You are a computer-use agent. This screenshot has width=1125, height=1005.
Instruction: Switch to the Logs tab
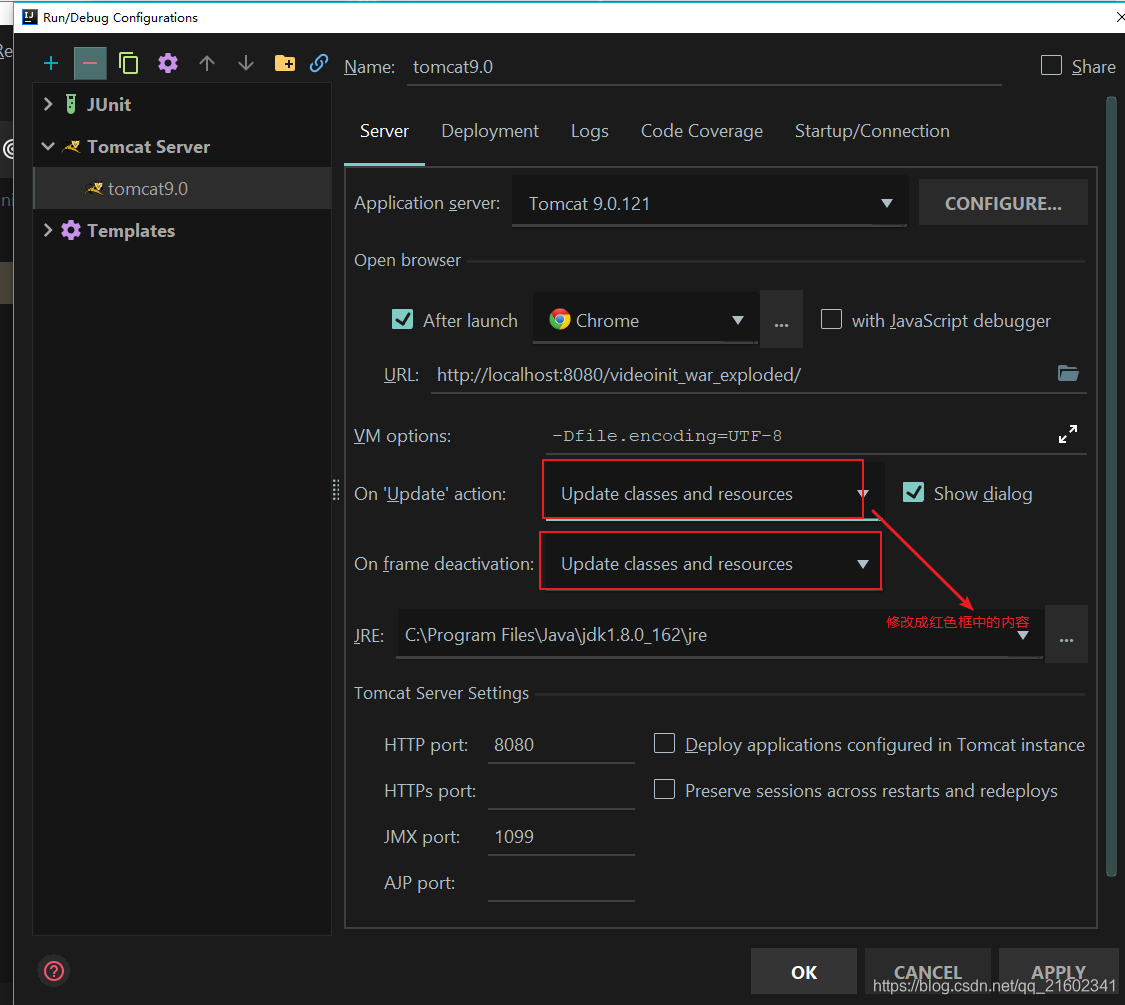coord(590,131)
